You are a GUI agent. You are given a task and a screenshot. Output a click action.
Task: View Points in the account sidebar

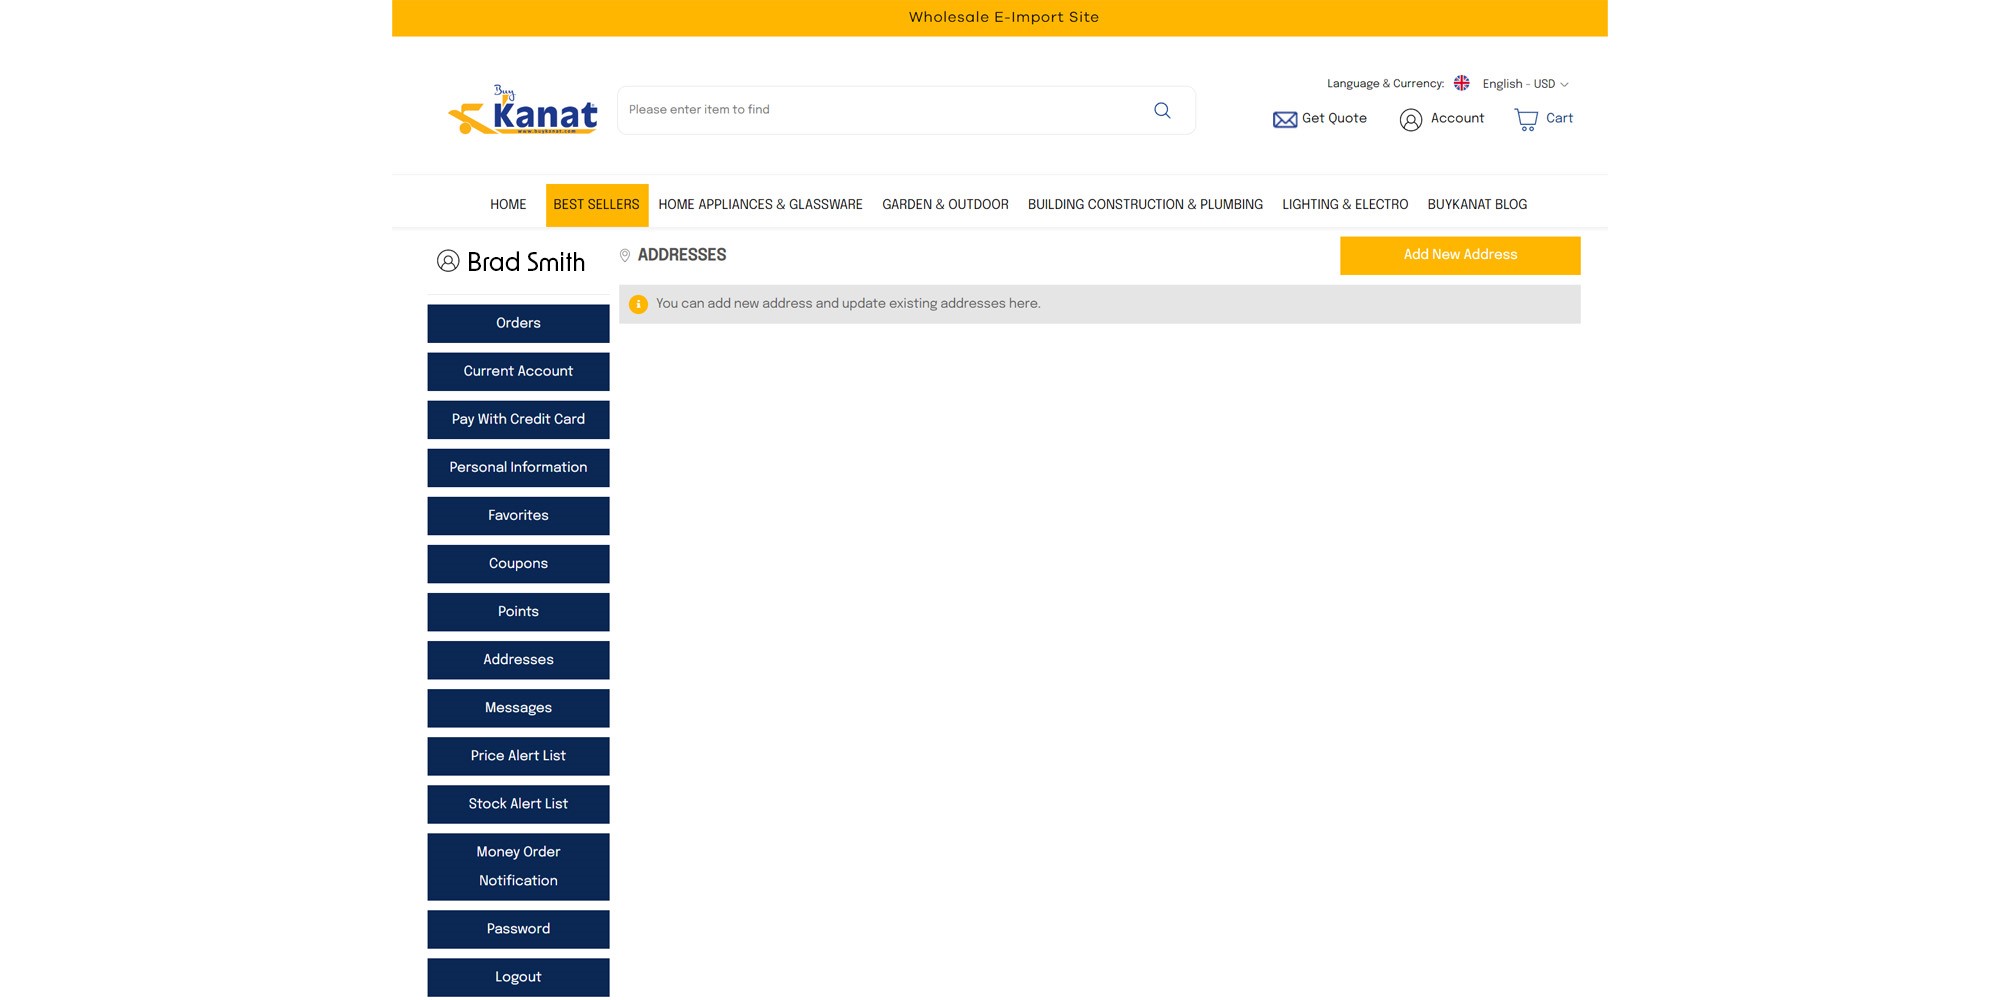tap(518, 611)
